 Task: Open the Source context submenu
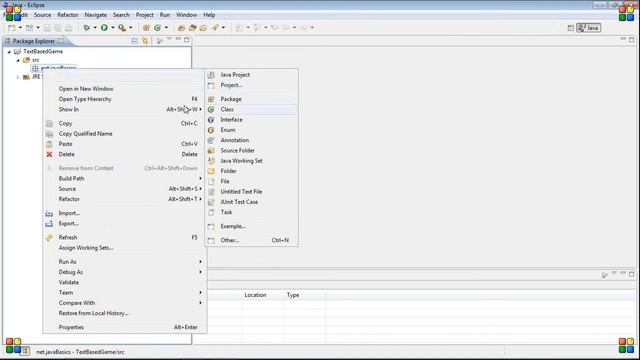tap(124, 189)
